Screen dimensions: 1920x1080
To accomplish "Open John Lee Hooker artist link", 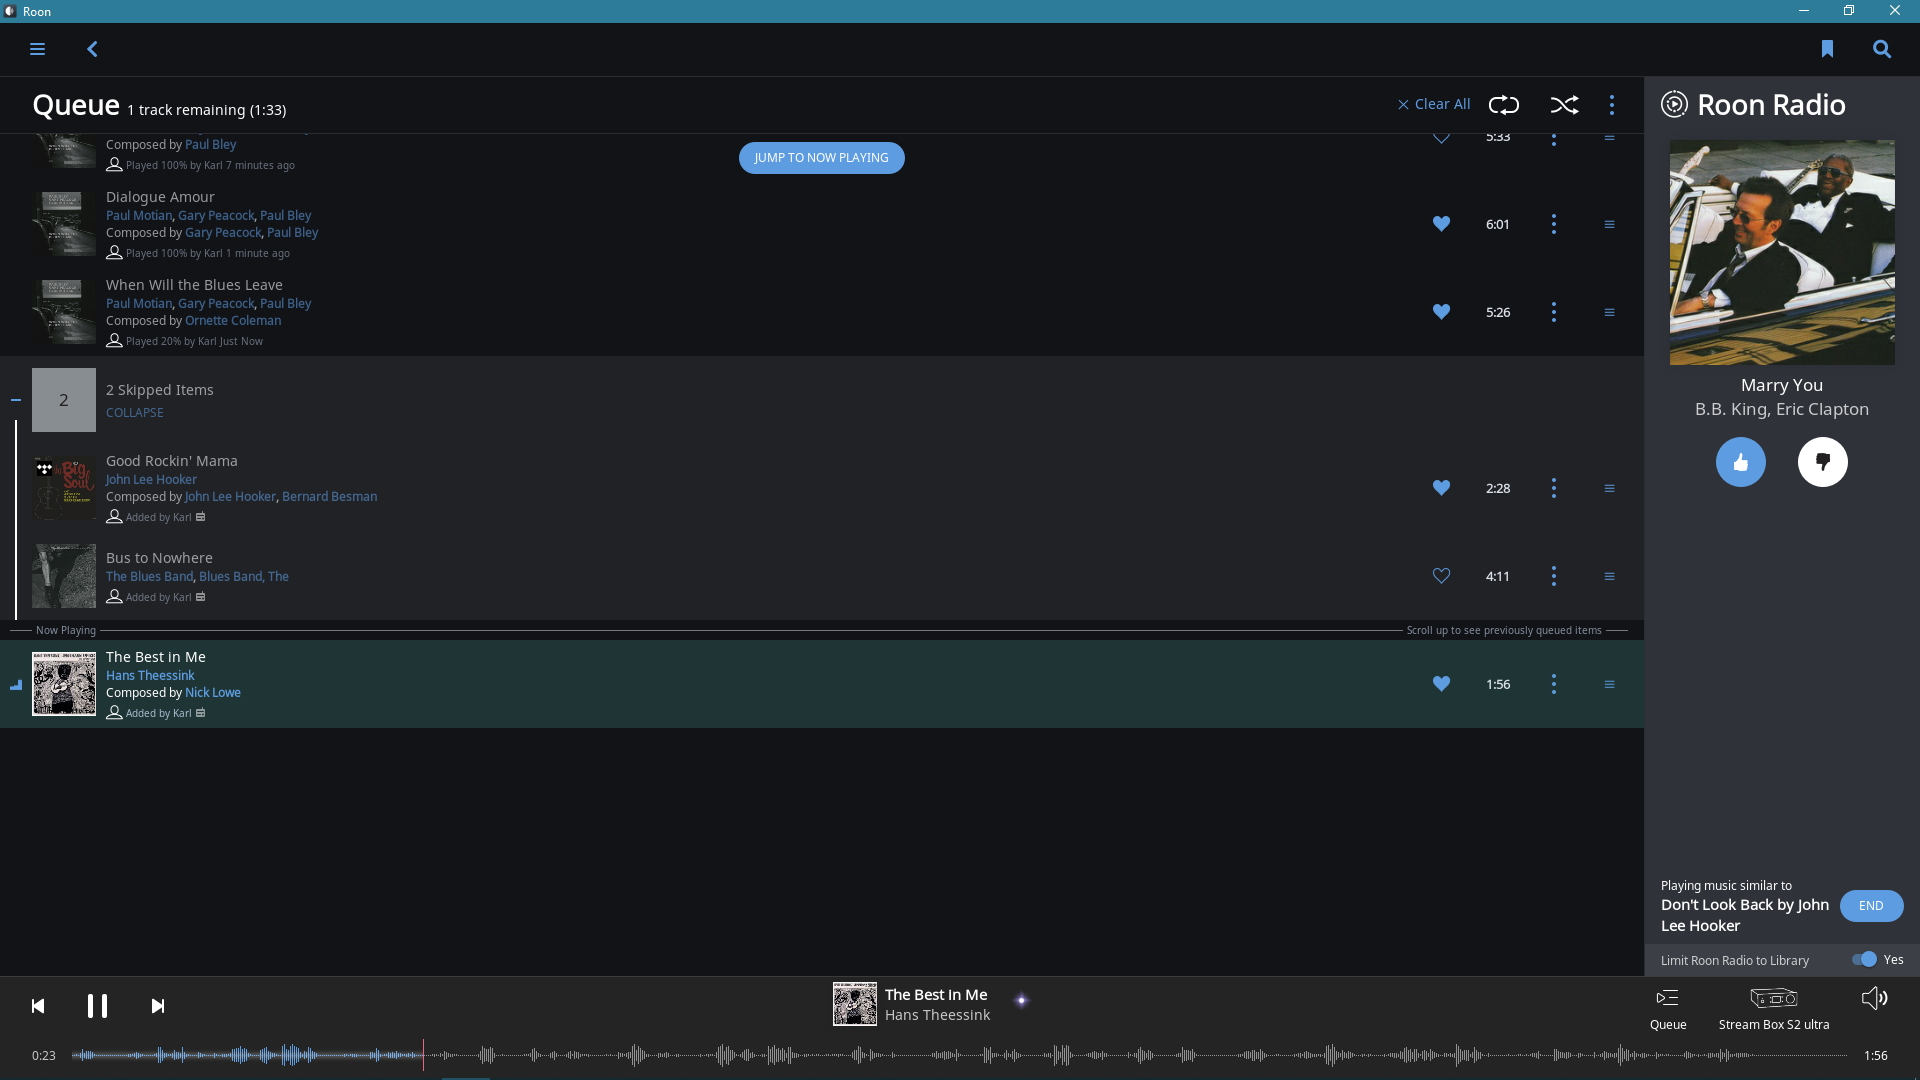I will pyautogui.click(x=151, y=479).
